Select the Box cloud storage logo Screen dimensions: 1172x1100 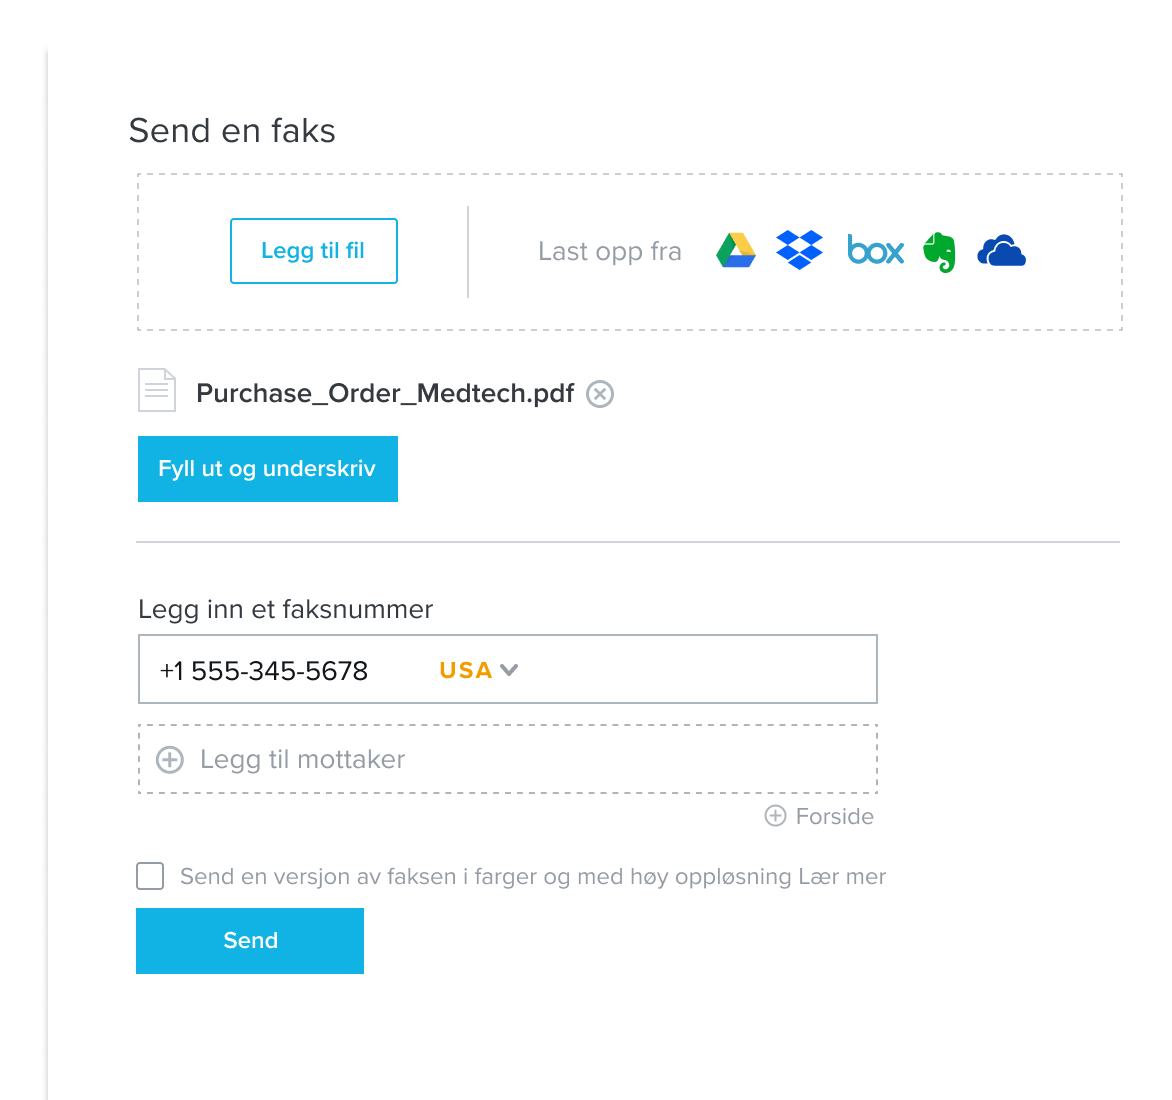[x=875, y=250]
